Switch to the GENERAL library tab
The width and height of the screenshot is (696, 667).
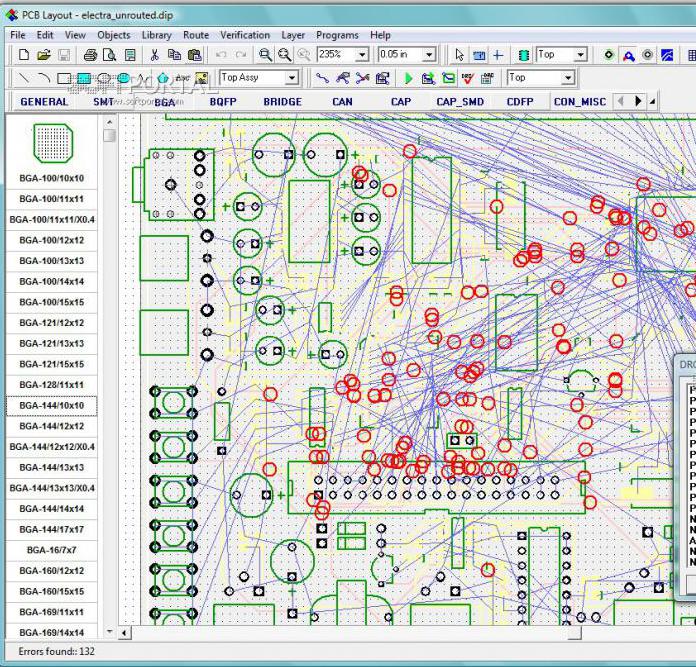point(44,102)
